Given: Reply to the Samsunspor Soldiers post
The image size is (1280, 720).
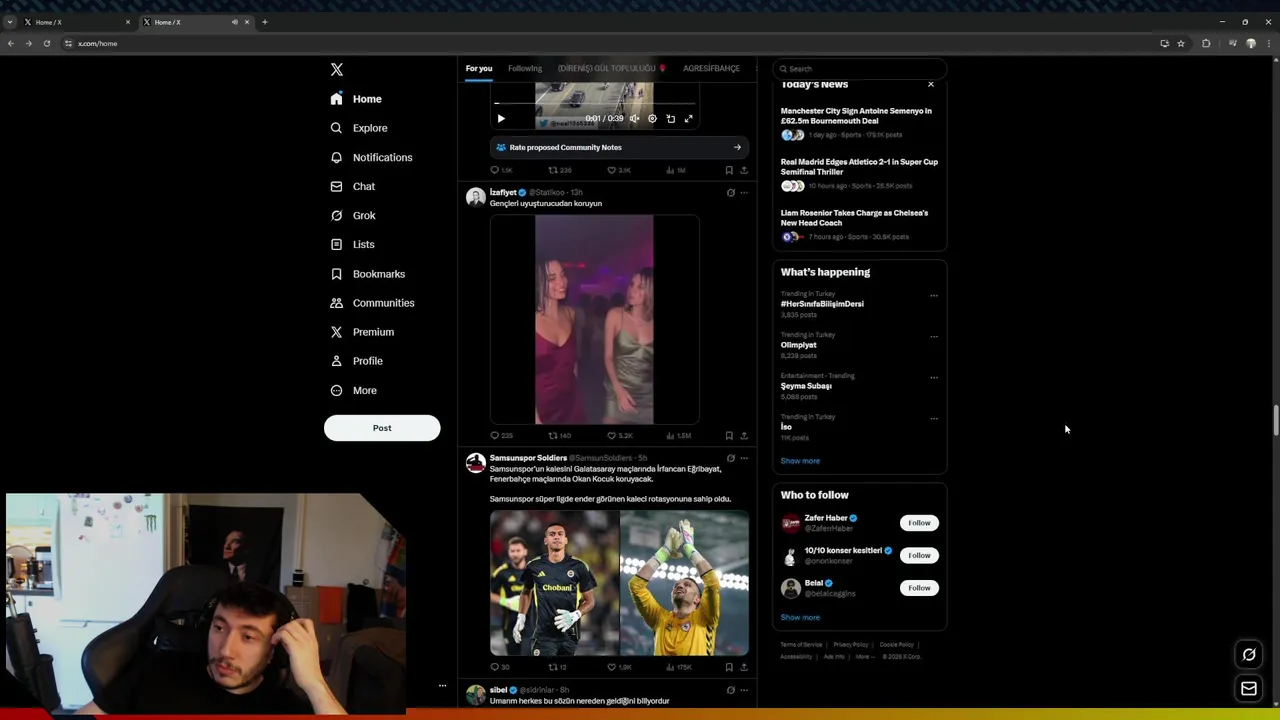Looking at the screenshot, I should point(500,667).
